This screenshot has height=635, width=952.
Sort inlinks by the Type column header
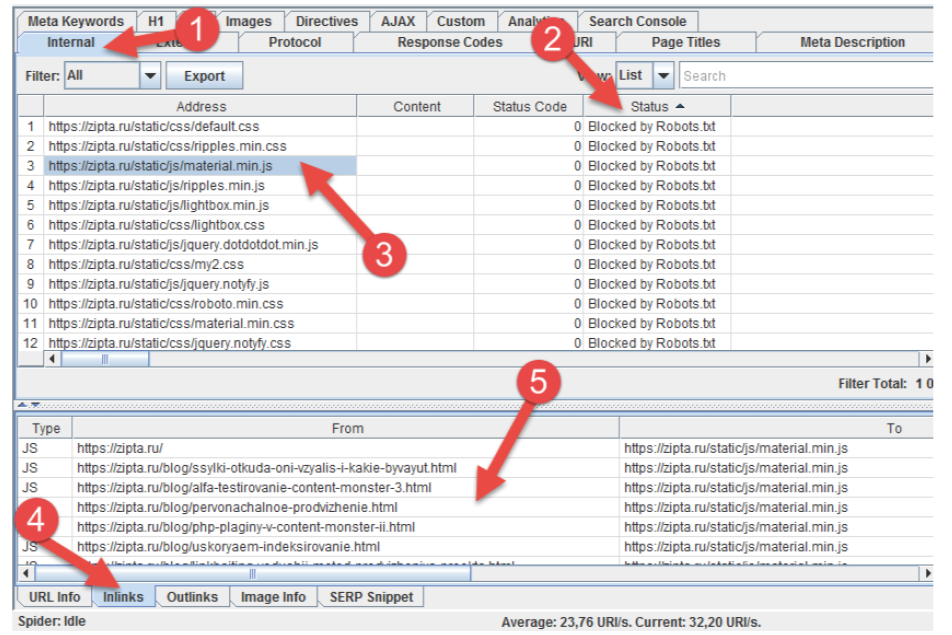46,428
